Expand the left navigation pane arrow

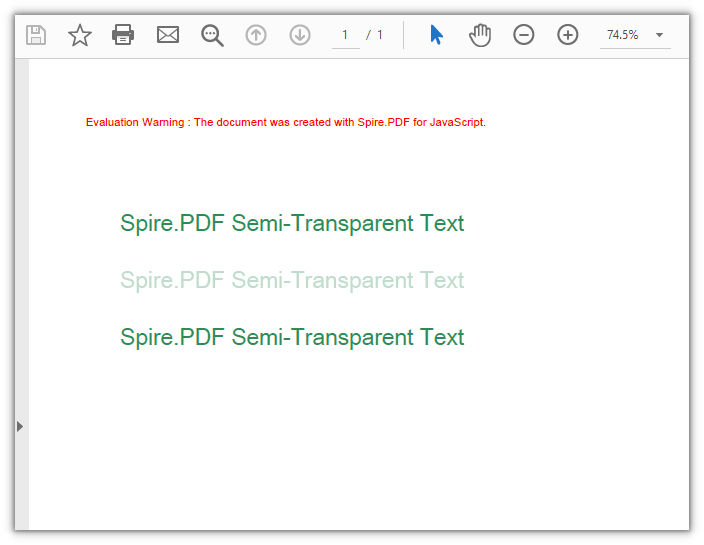(20, 426)
